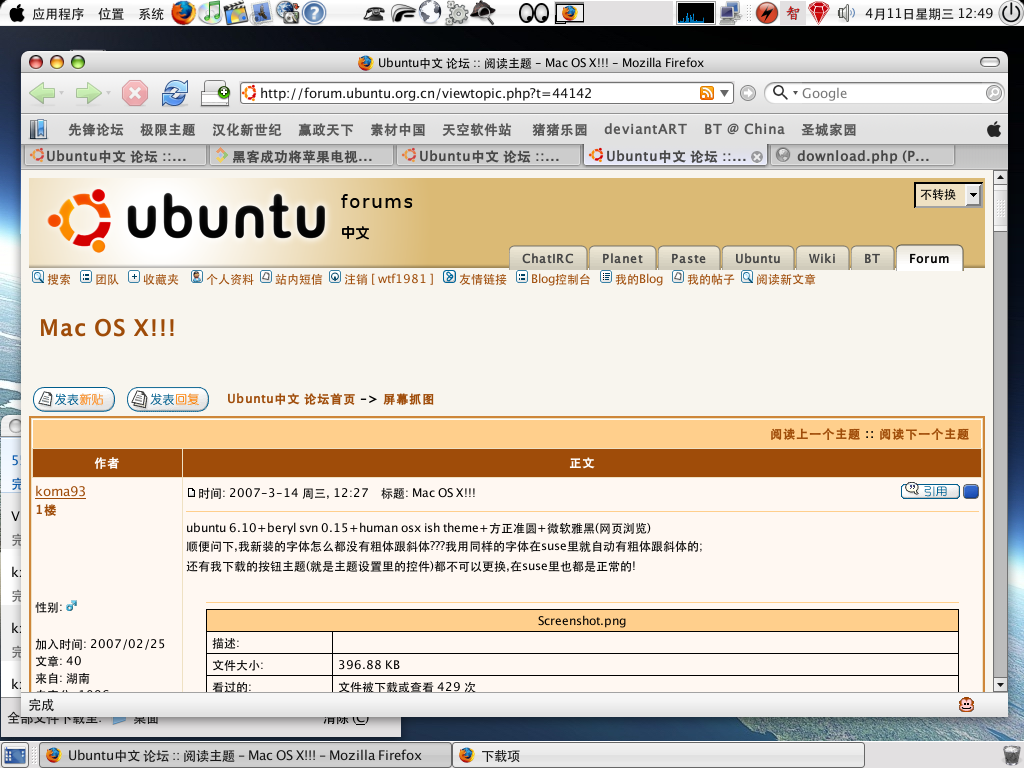Screen dimensions: 1024x768
Task: Open the back button history dropdown arrow
Action: click(61, 93)
